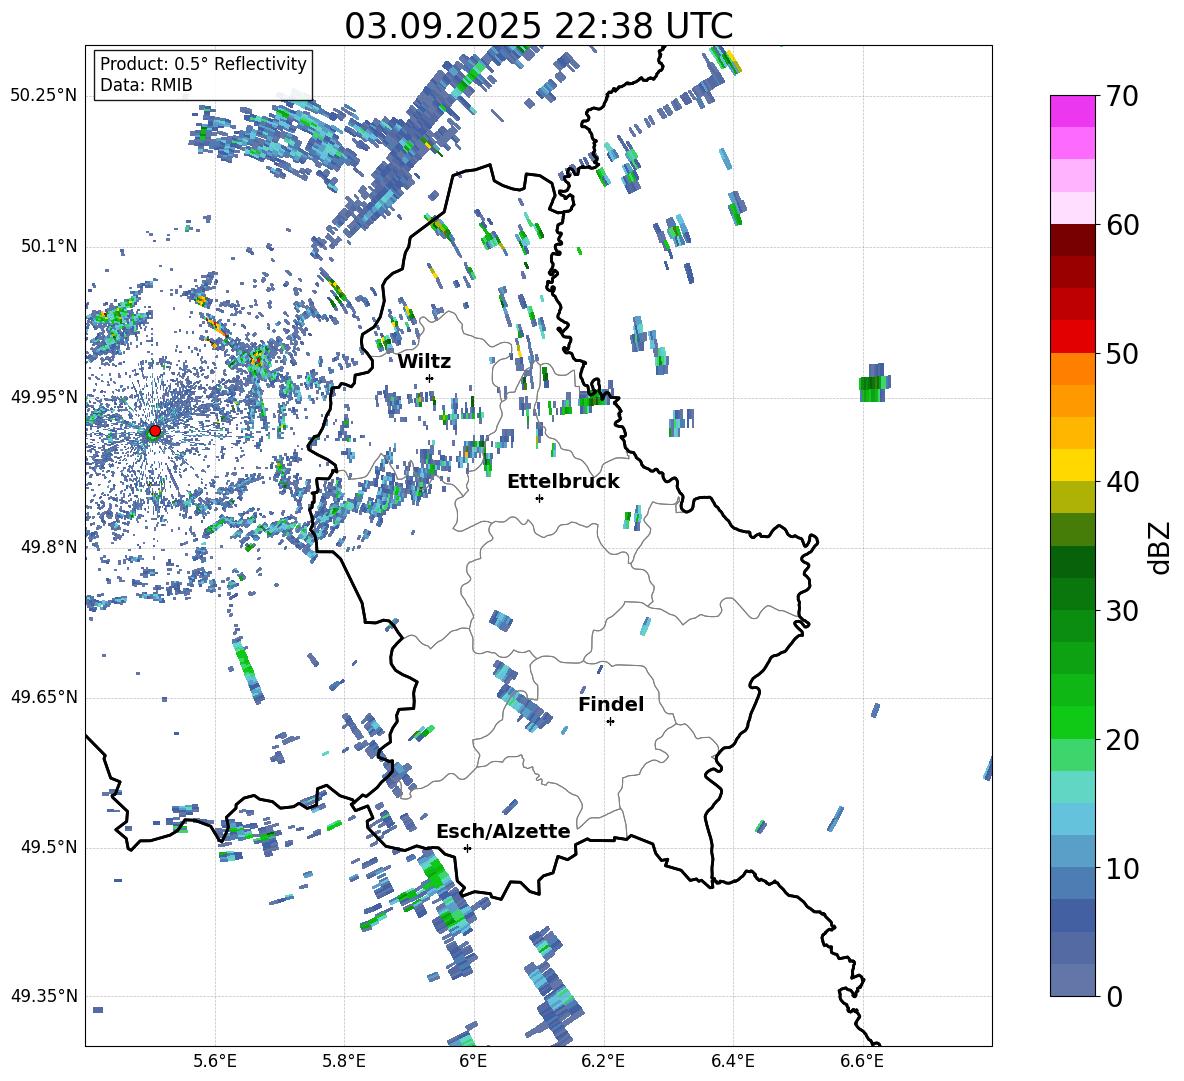Click the 49.5°N latitude label
Screen dimensions: 1184x1081
(49, 847)
